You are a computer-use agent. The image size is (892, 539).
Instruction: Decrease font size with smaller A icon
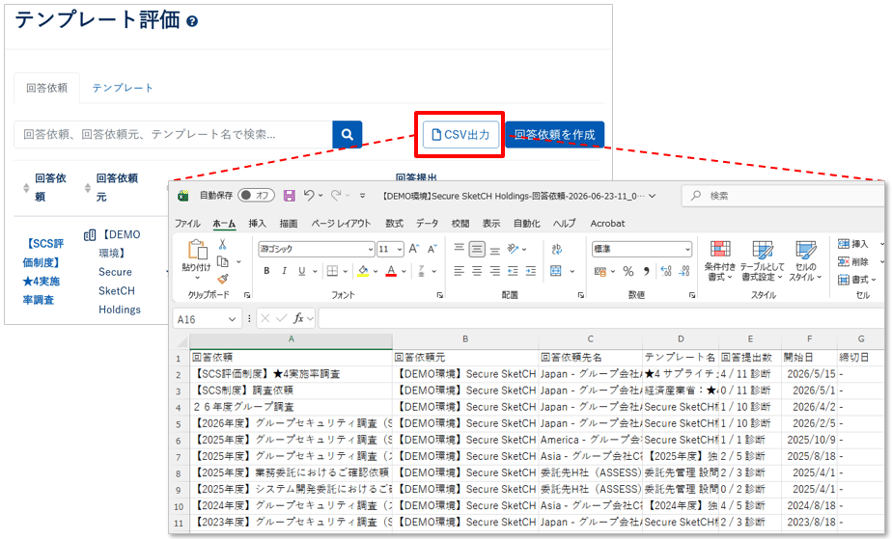coord(432,249)
